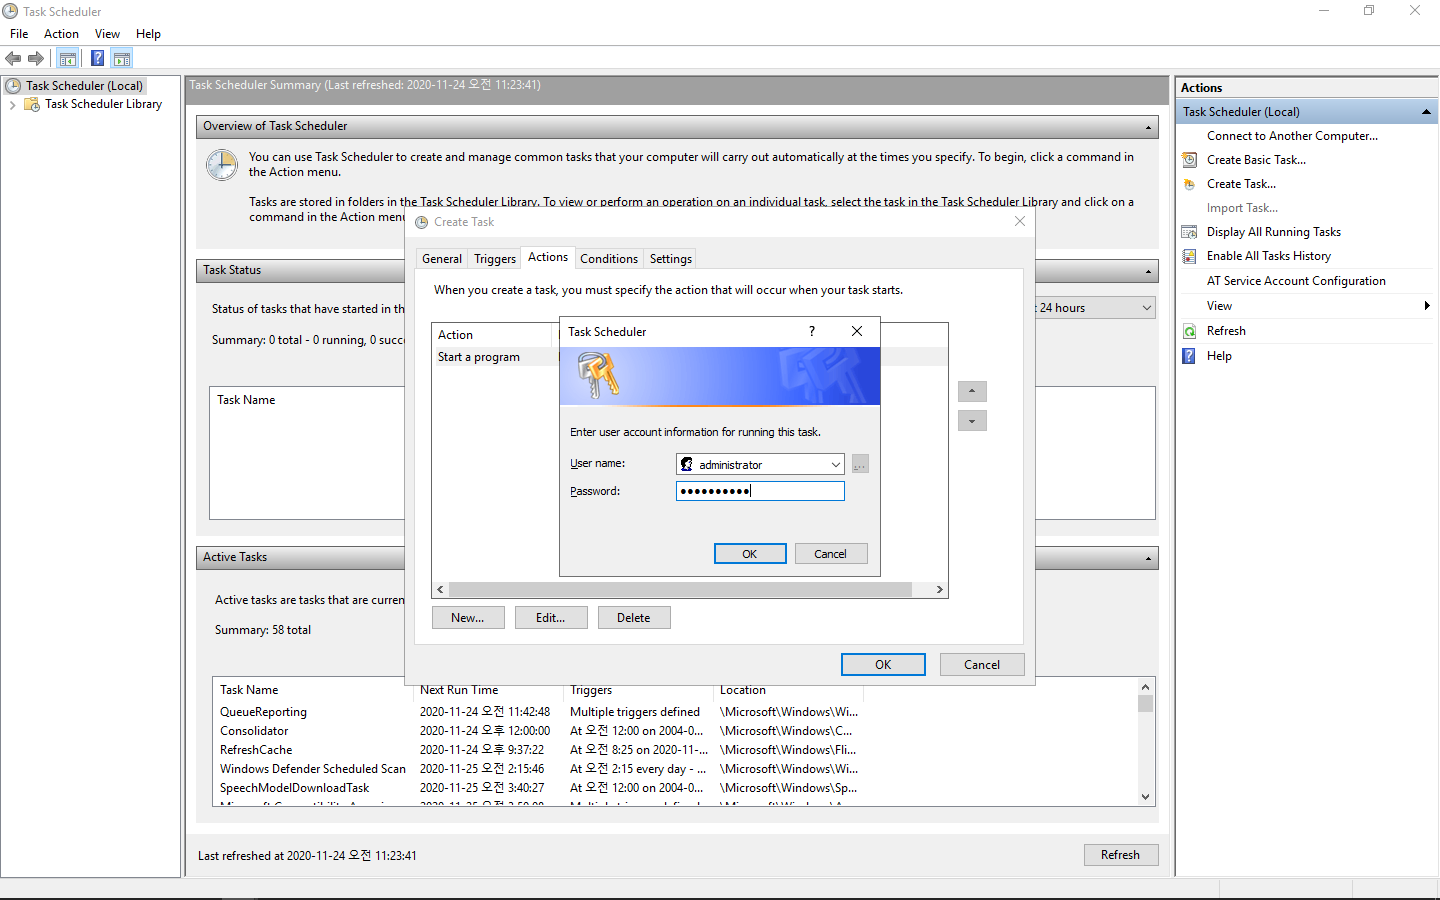This screenshot has height=900, width=1440.
Task: Expand the Task Scheduler Library tree node
Action: point(12,104)
